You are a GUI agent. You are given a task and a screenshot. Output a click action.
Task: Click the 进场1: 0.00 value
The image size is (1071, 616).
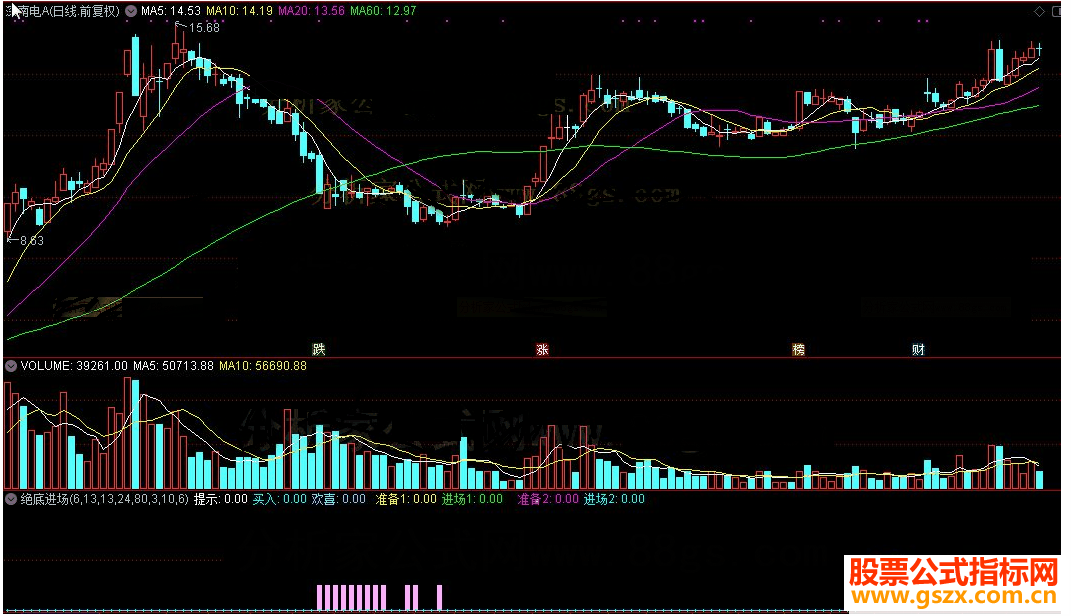coord(473,499)
